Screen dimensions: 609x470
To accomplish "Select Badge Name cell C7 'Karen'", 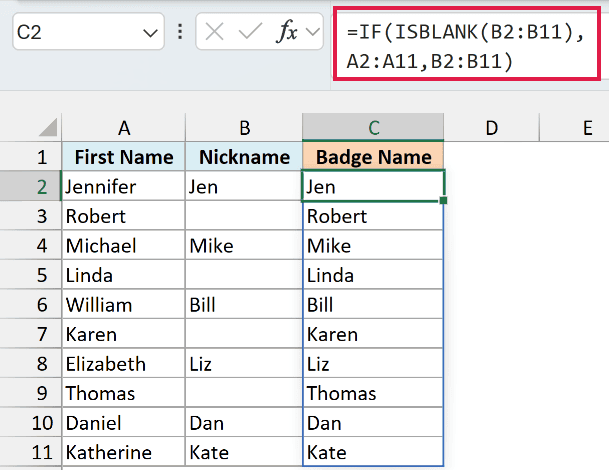I will [373, 334].
